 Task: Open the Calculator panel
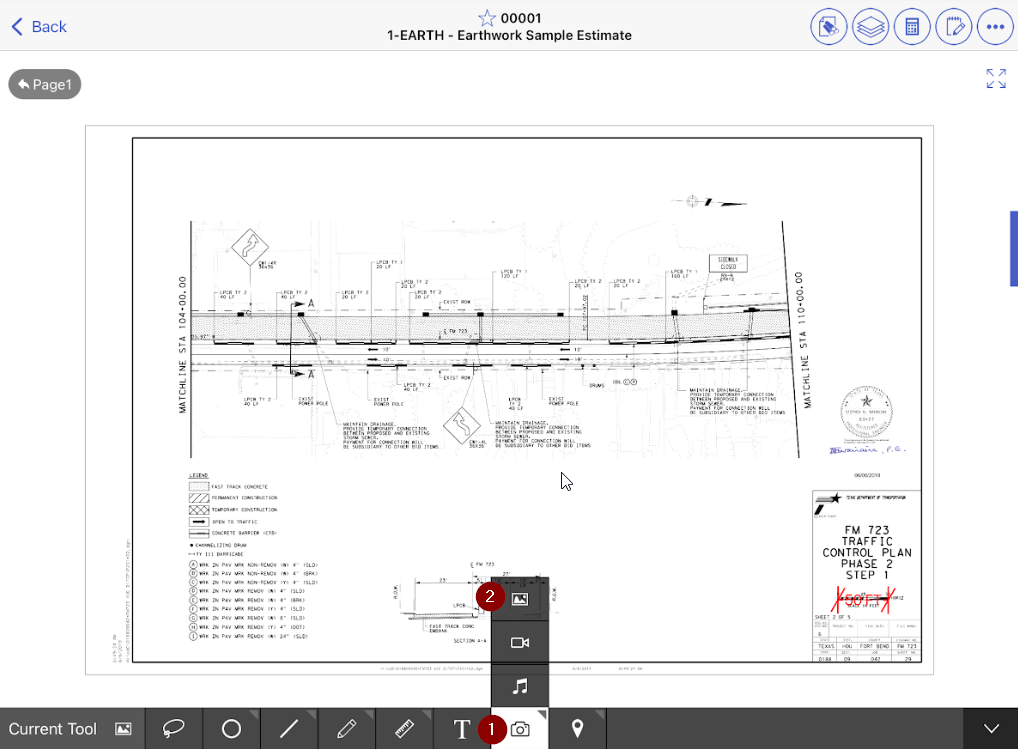911,27
